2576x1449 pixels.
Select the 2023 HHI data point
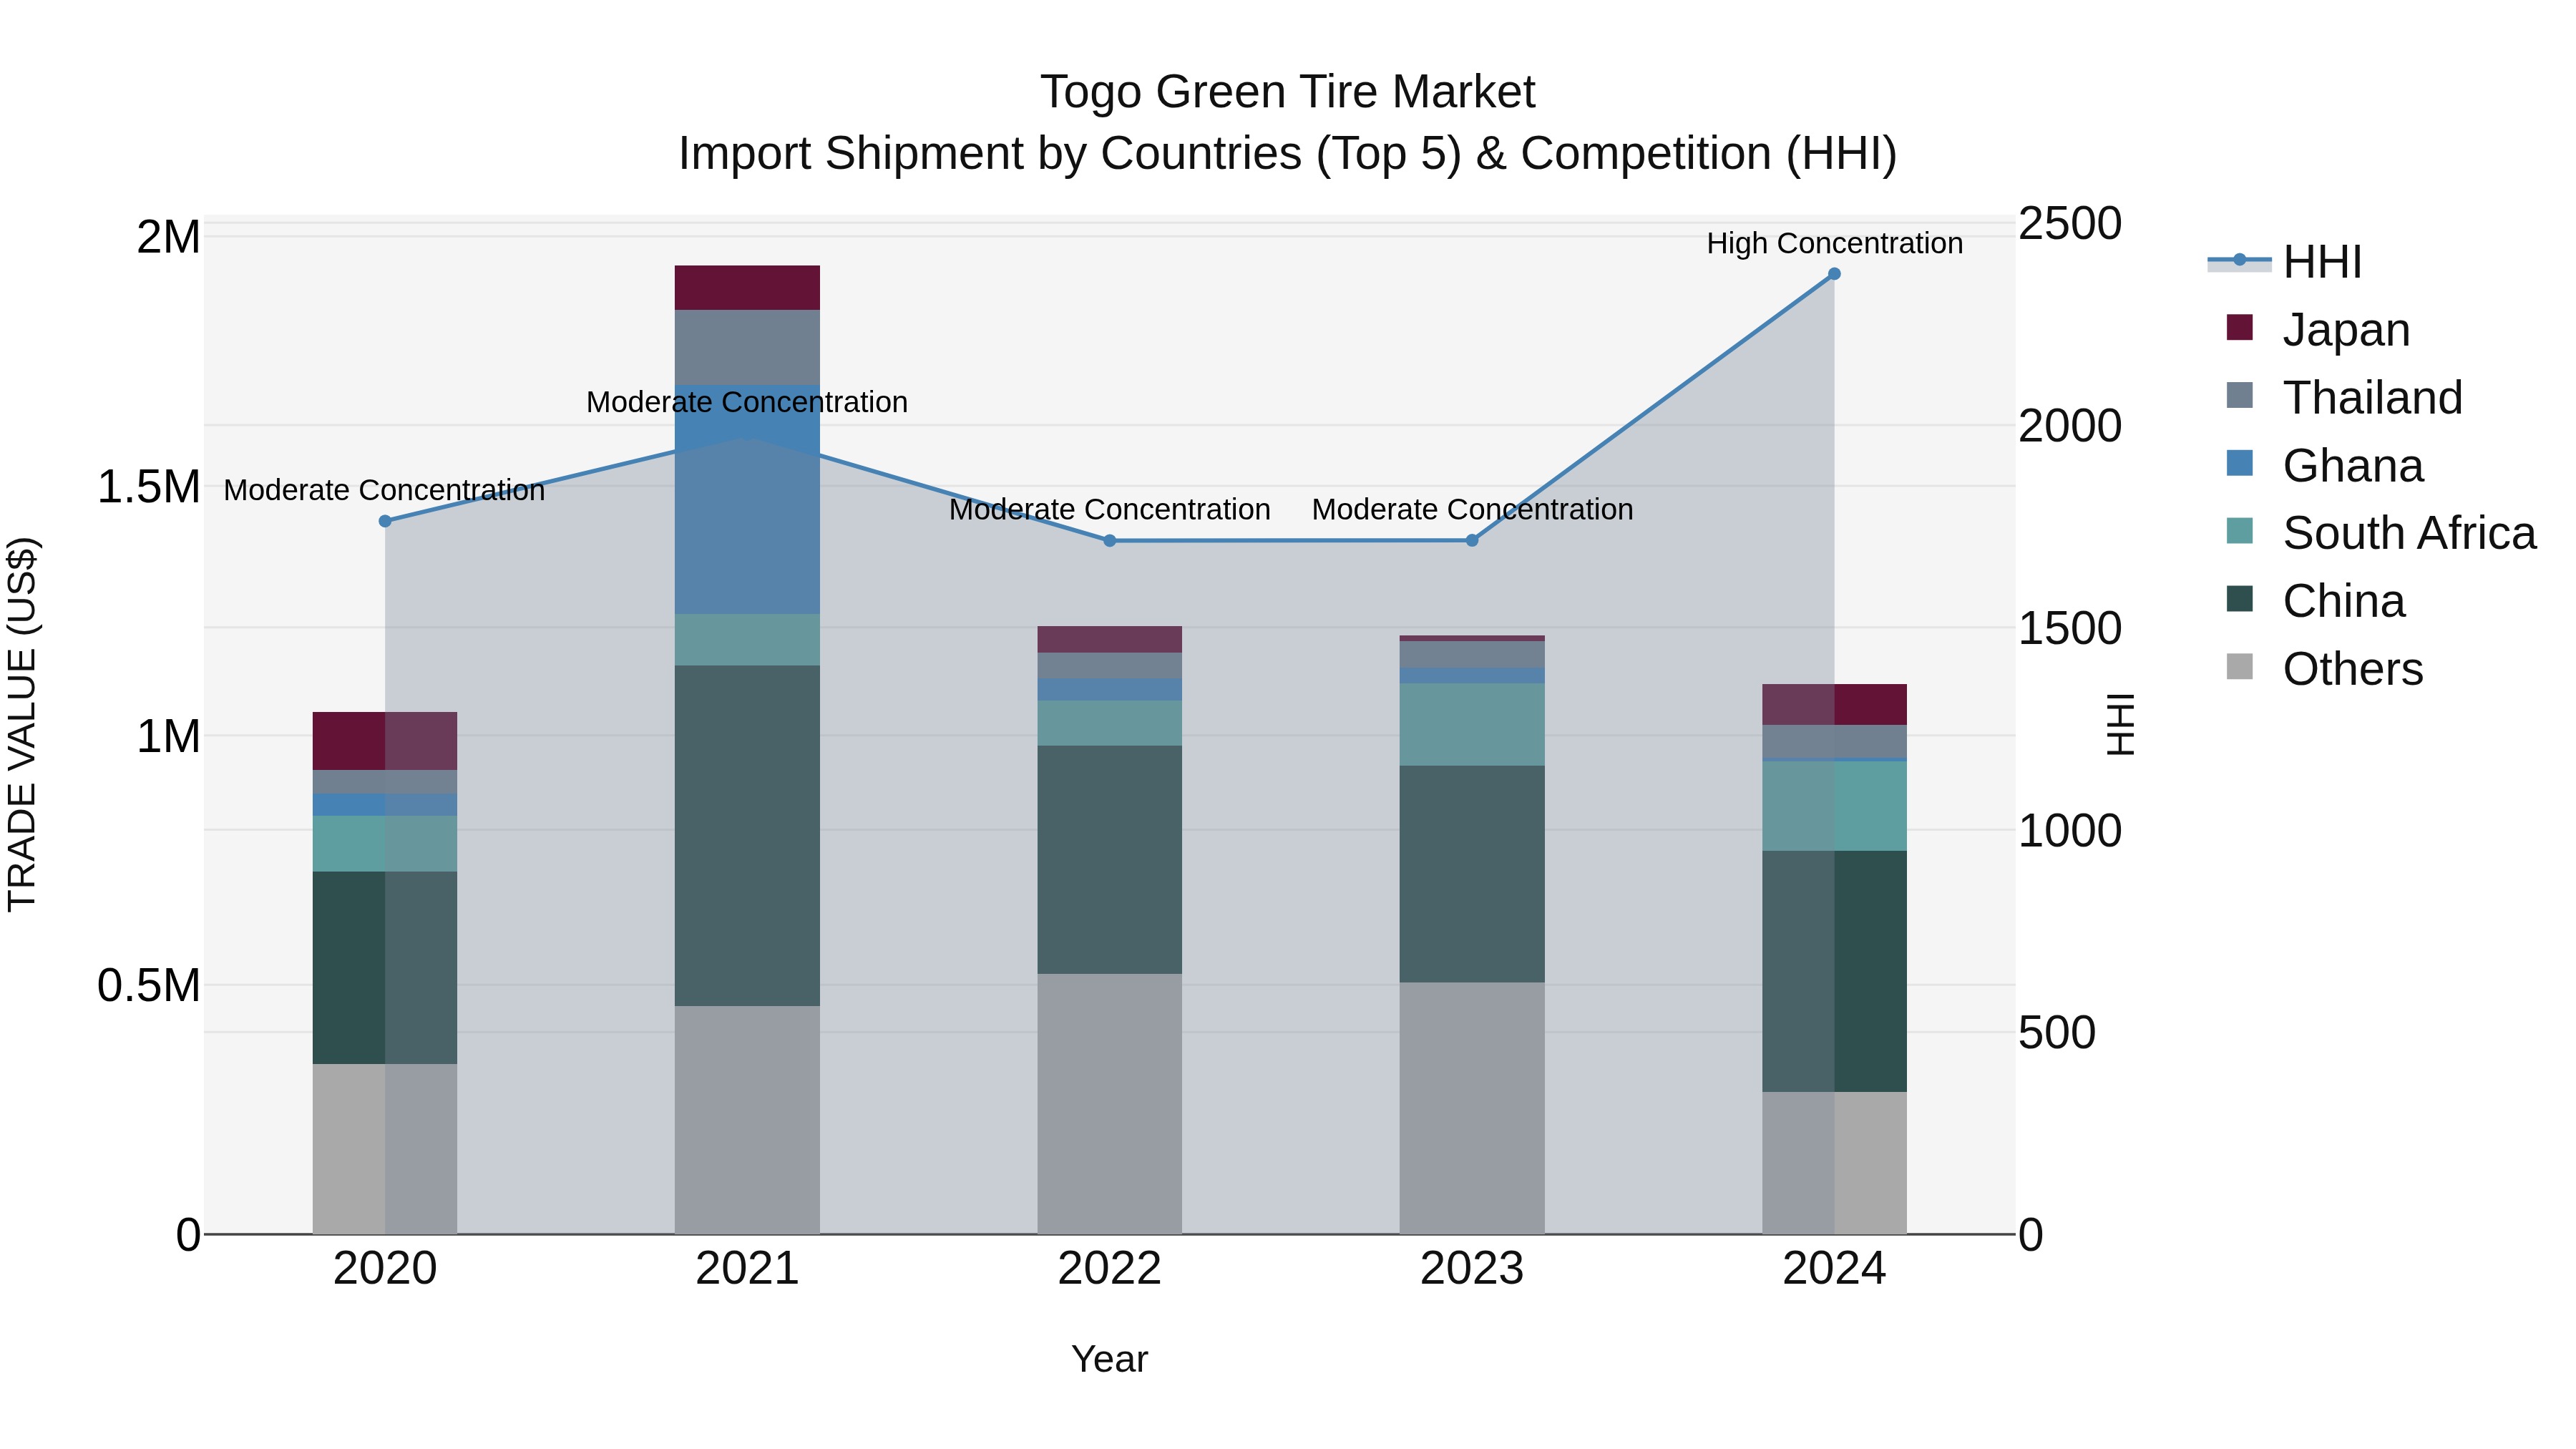(1472, 540)
